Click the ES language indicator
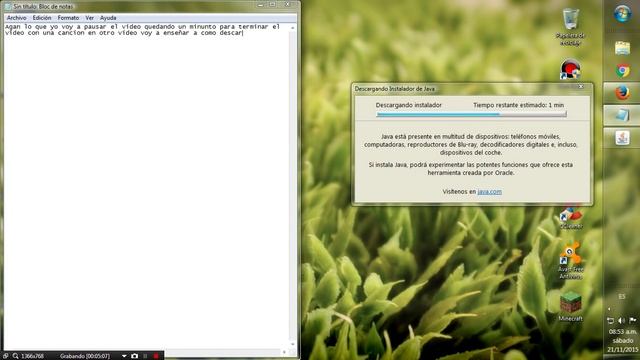Viewport: 640px width, 360px height. [622, 297]
